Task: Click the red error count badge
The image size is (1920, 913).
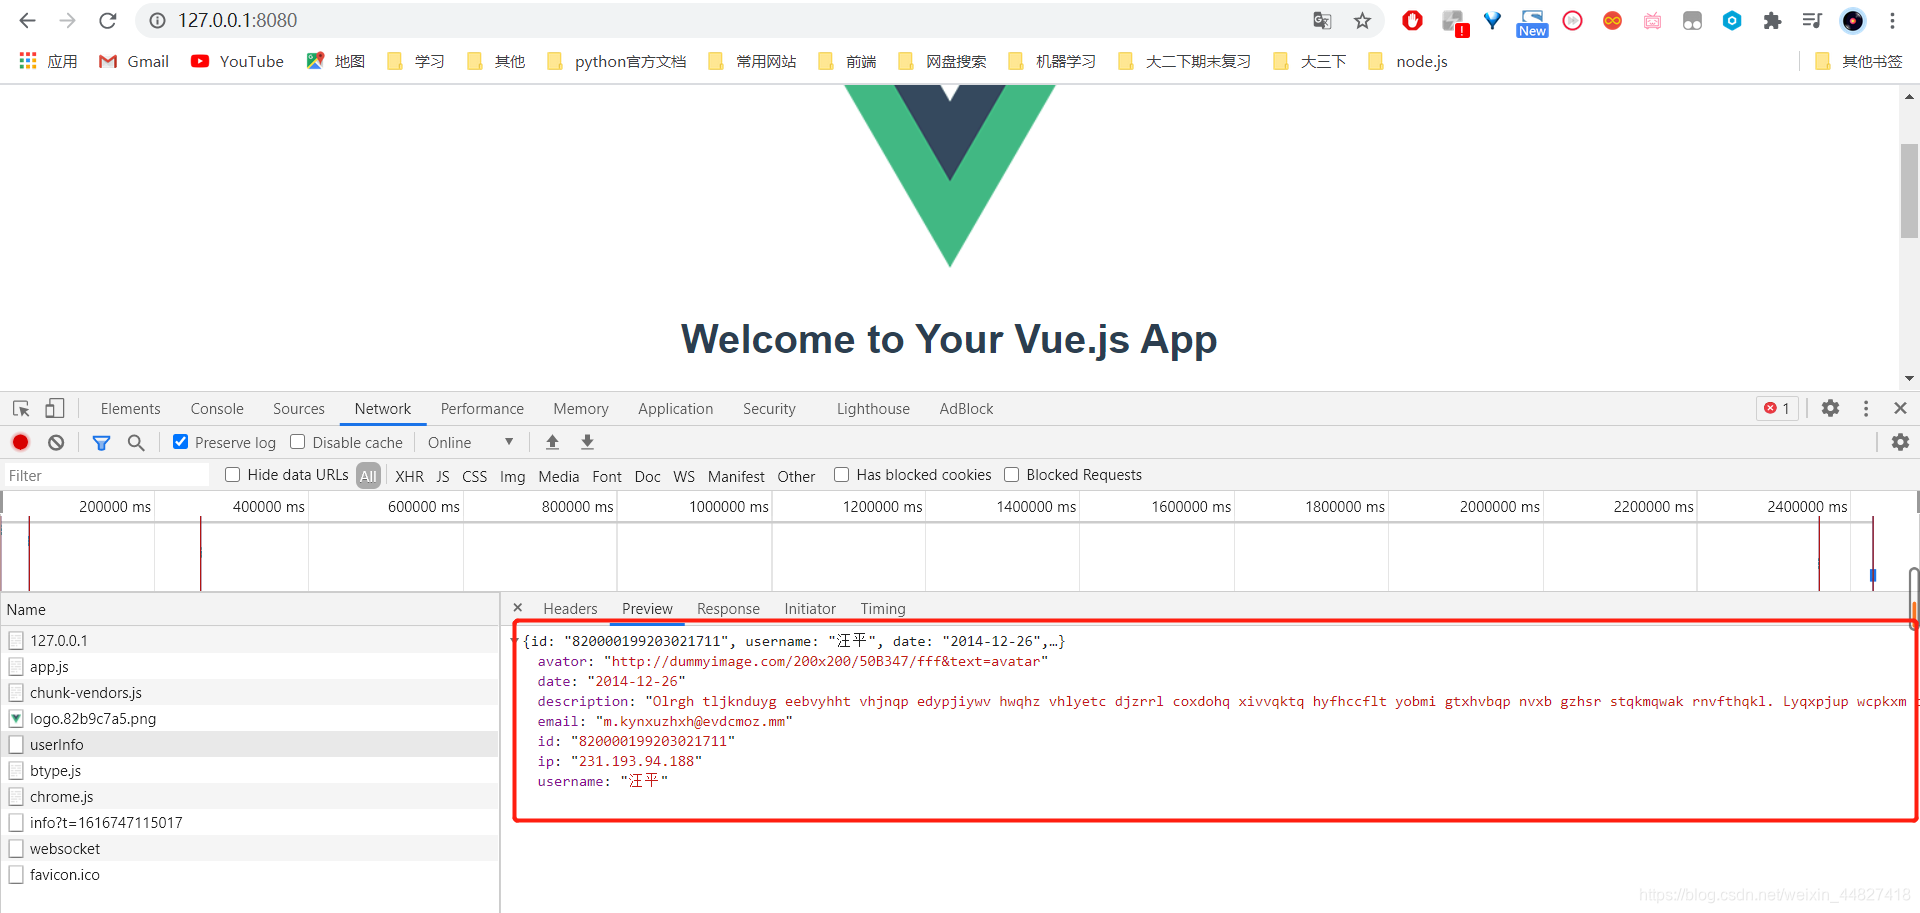Action: point(1777,408)
